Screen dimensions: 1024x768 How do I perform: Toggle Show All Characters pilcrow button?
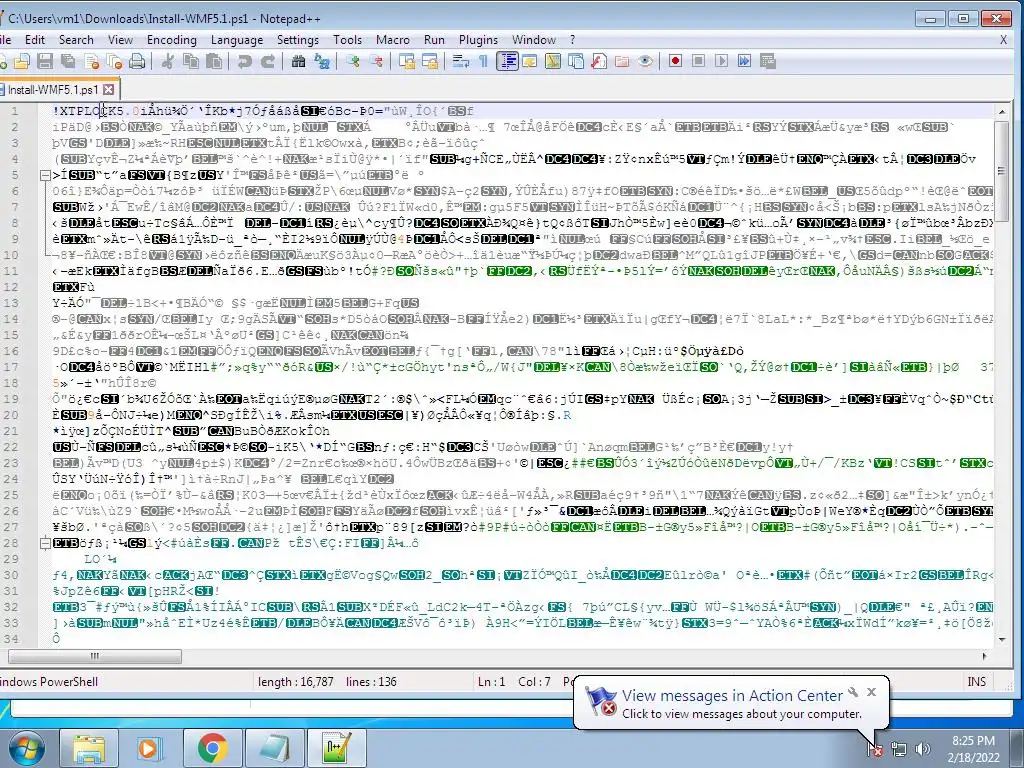[x=483, y=61]
